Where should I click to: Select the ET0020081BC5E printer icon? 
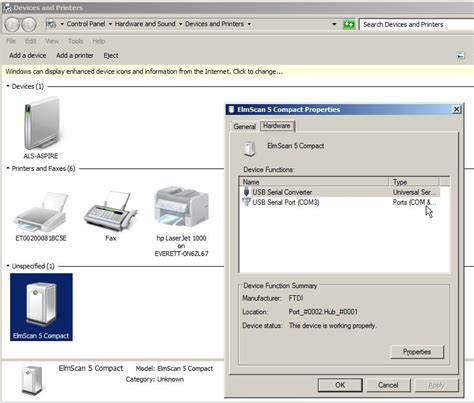41,212
